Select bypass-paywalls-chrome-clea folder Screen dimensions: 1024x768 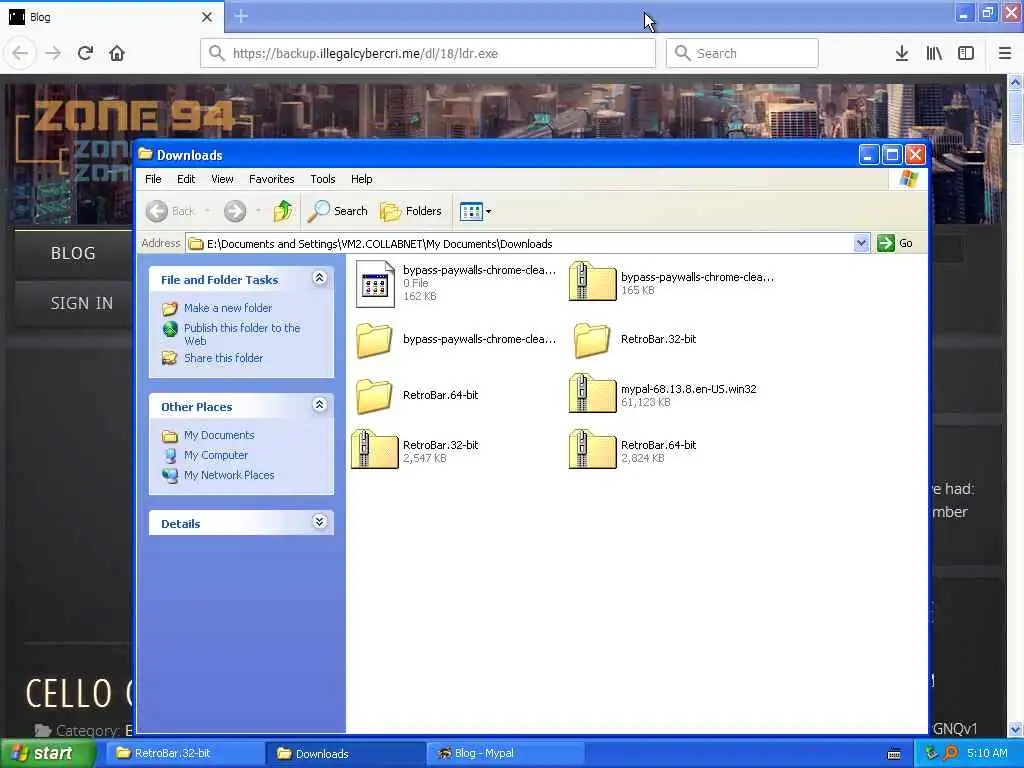point(456,340)
